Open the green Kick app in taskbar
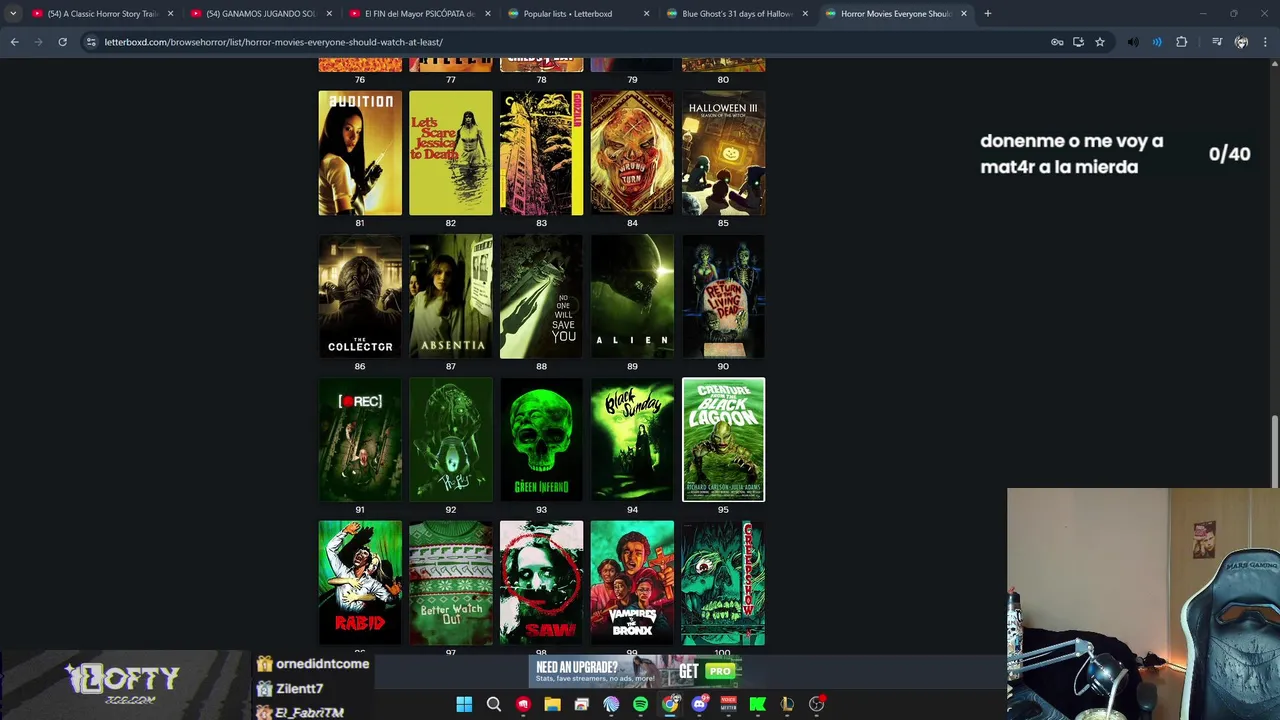The image size is (1280, 720). tap(758, 704)
